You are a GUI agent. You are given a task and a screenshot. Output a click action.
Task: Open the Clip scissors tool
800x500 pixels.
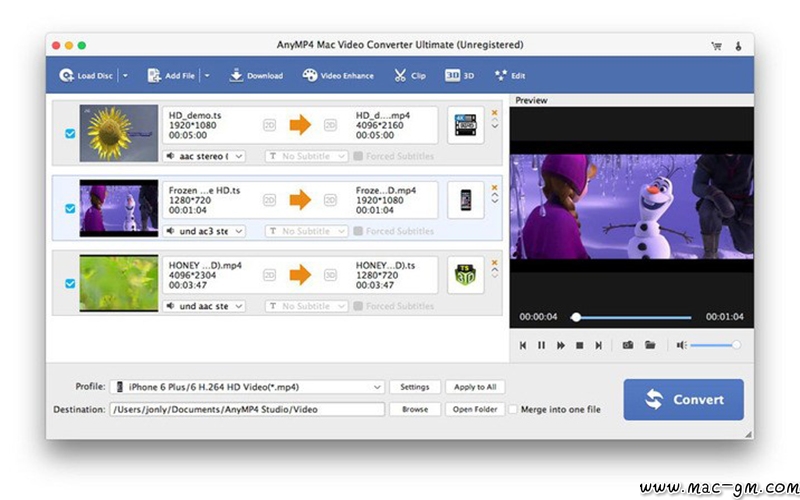tap(409, 76)
